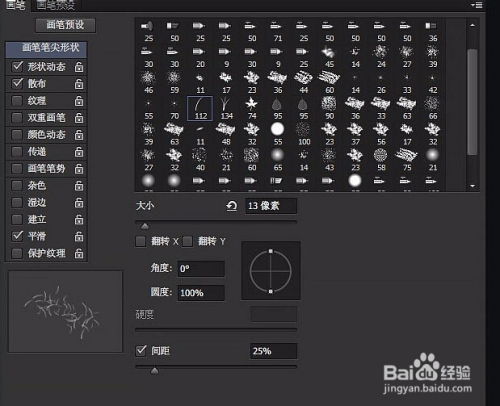This screenshot has width=500, height=406.
Task: Click the restore brush size icon
Action: click(232, 206)
